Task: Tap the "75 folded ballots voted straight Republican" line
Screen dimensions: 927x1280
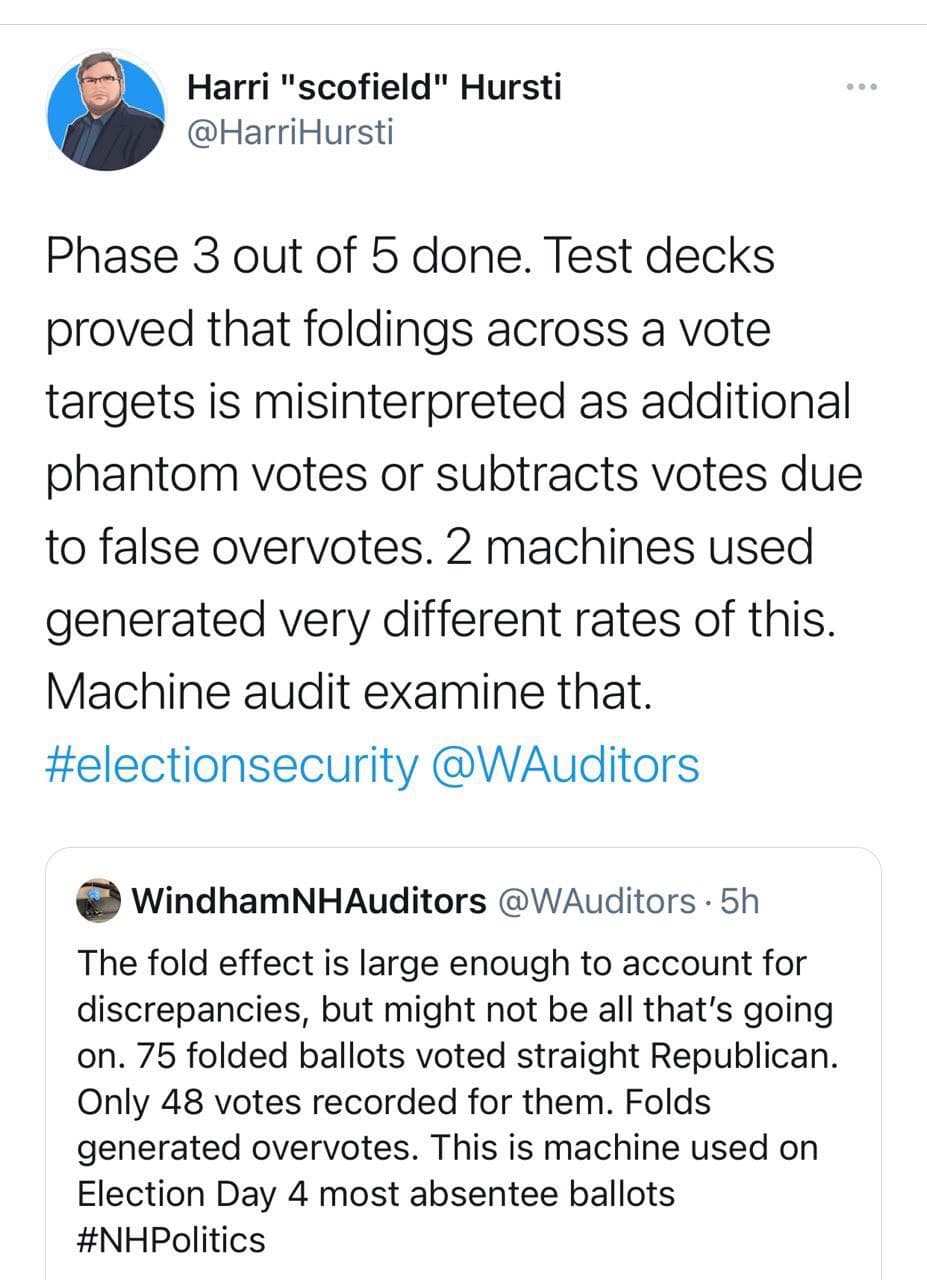Action: coord(477,1056)
